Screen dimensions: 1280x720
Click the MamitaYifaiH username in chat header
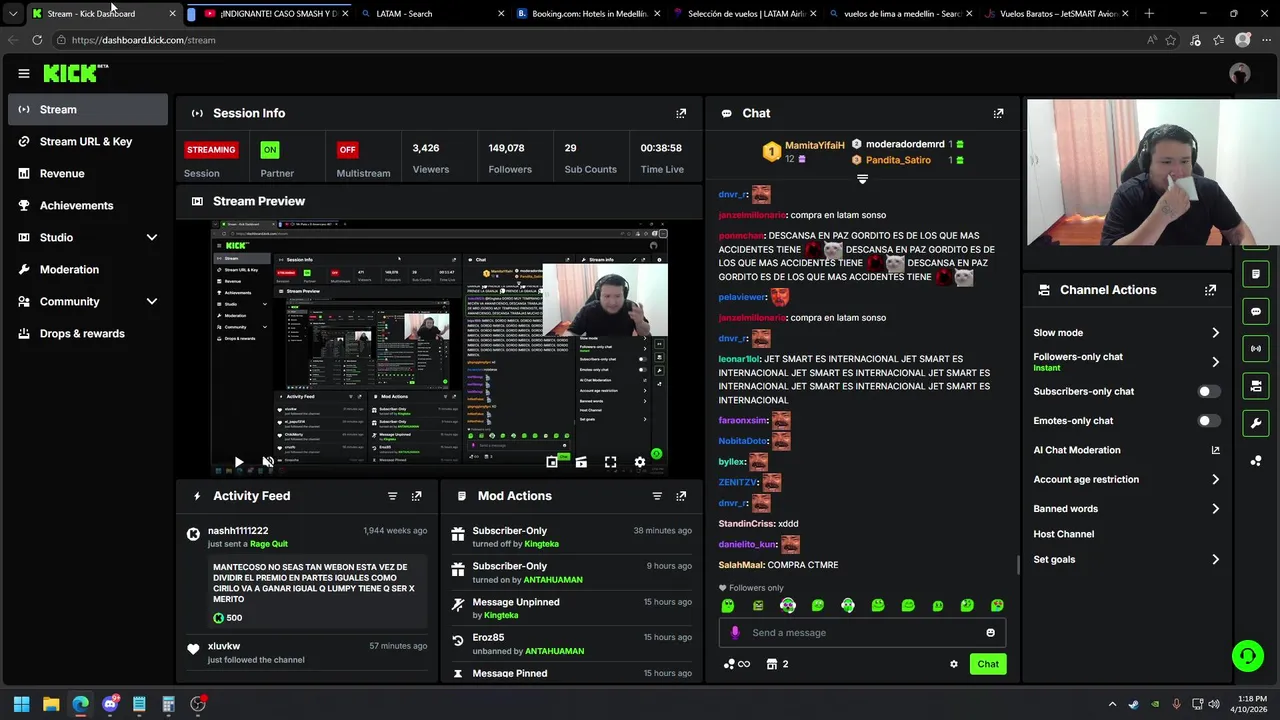(x=814, y=145)
